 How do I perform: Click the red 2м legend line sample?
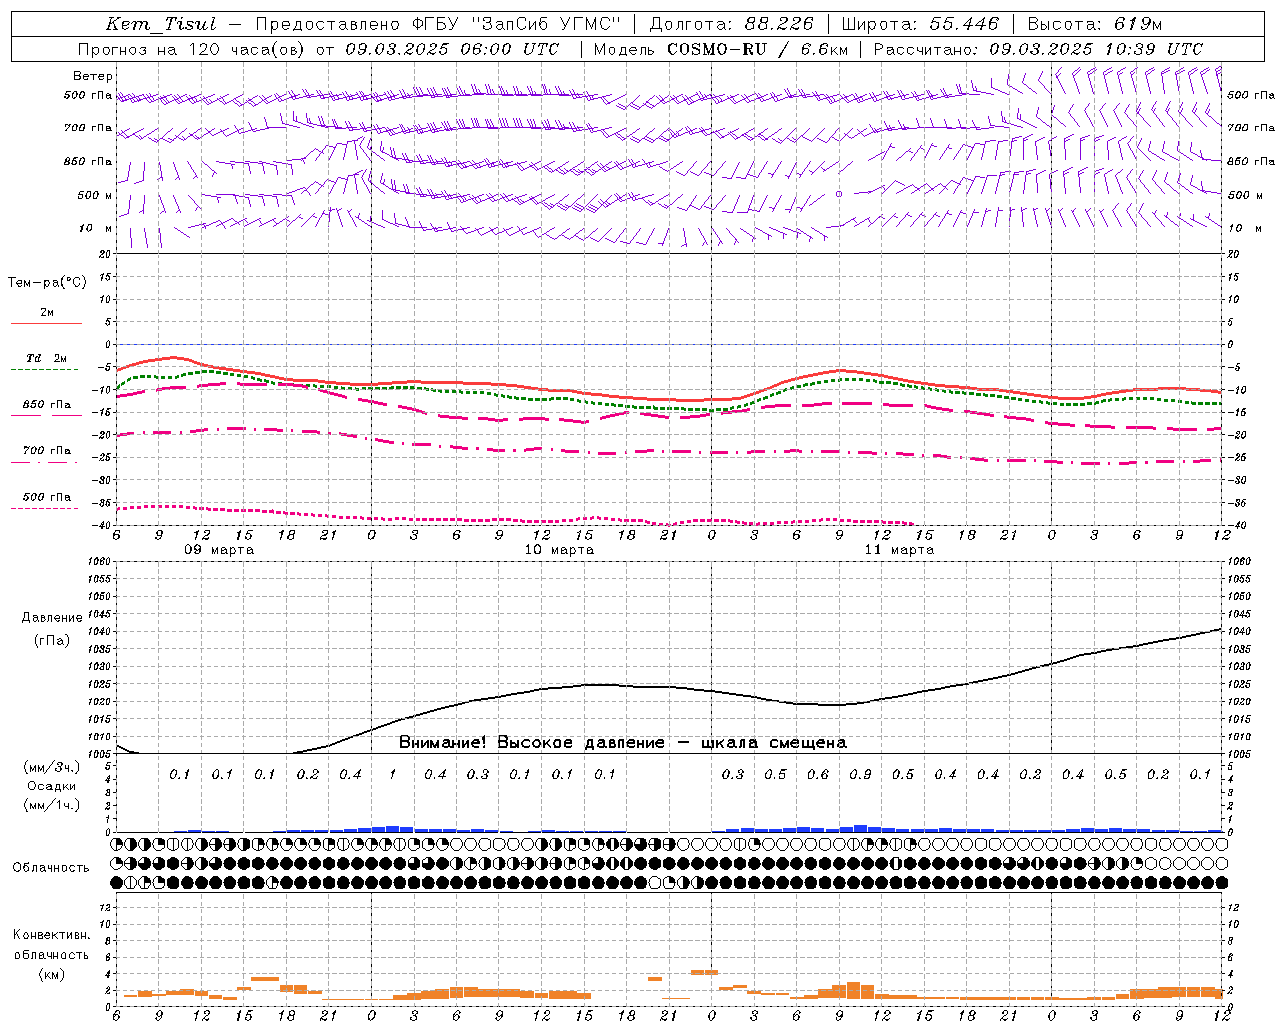(46, 323)
